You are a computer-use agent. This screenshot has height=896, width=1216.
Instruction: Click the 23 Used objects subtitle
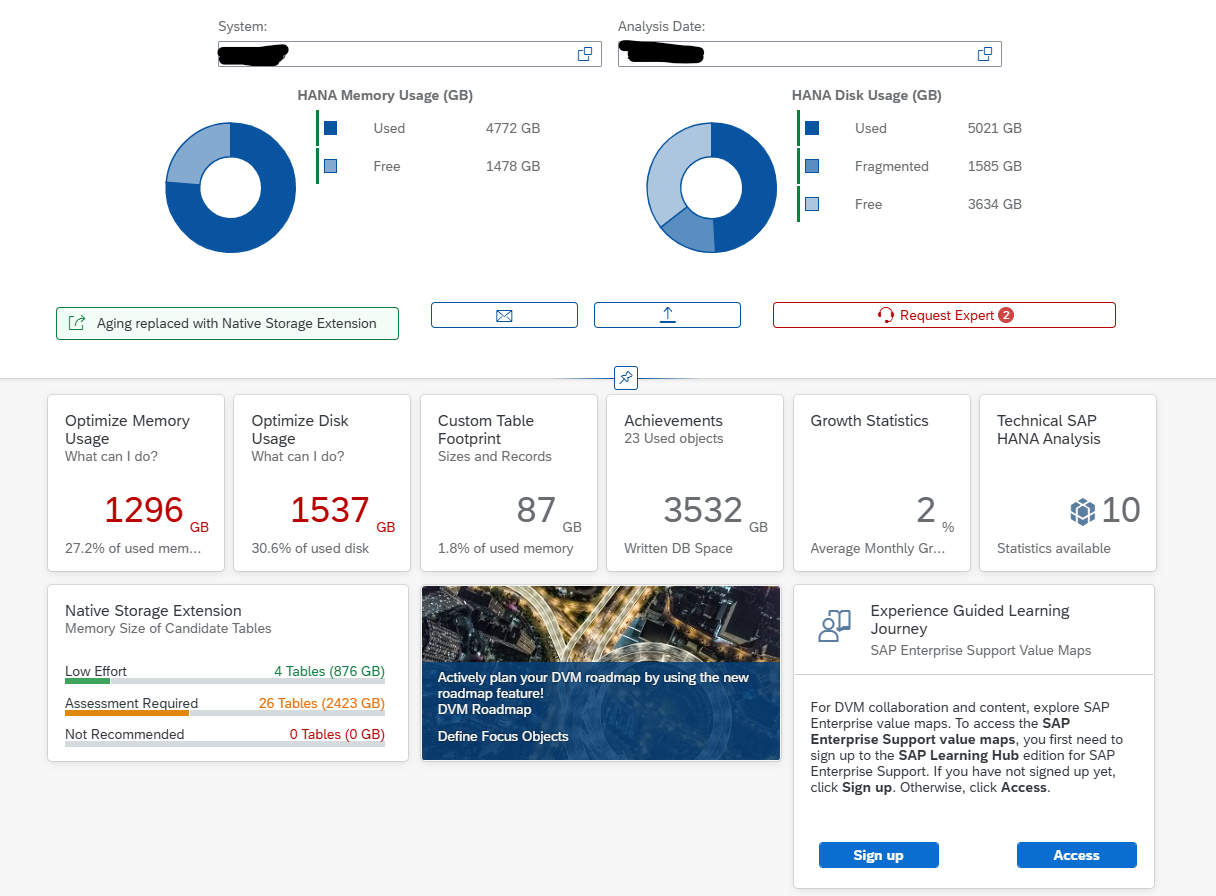click(x=674, y=438)
